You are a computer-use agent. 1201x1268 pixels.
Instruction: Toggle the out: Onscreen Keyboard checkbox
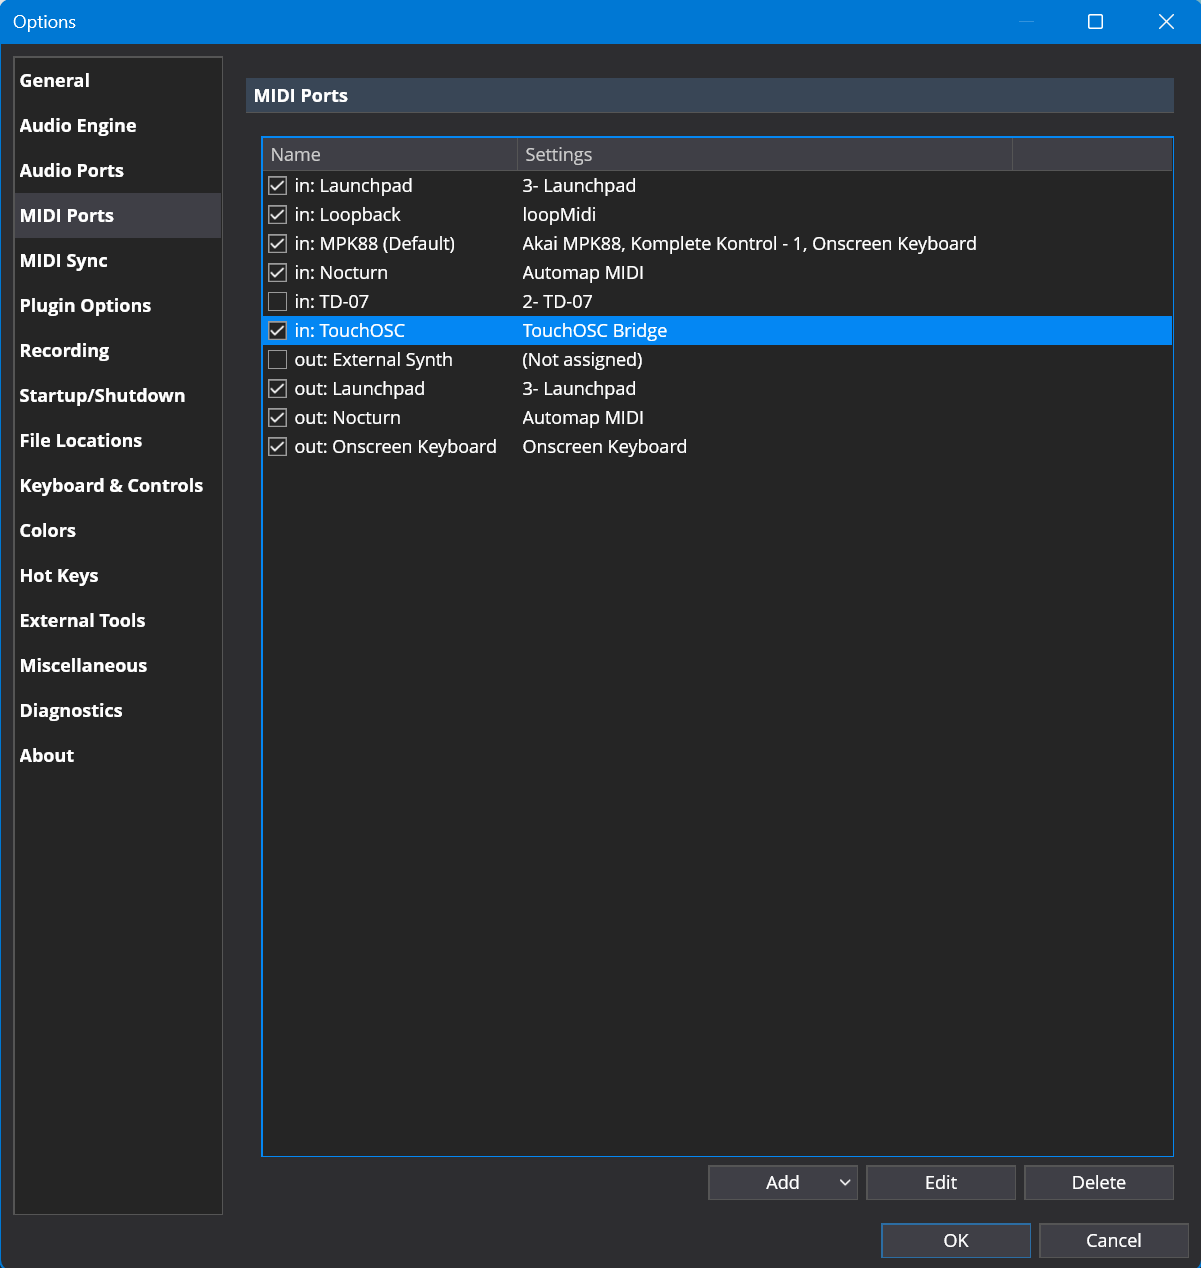(278, 447)
